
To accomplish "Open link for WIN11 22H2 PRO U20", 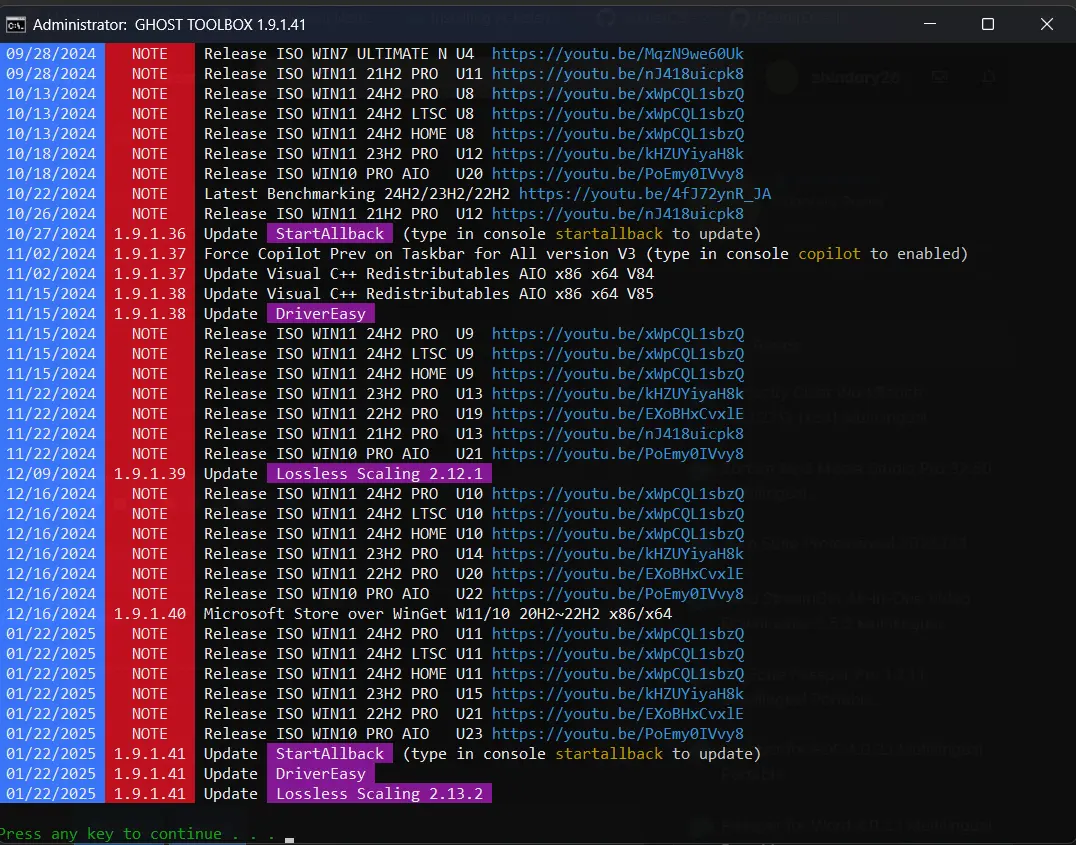I will point(618,573).
